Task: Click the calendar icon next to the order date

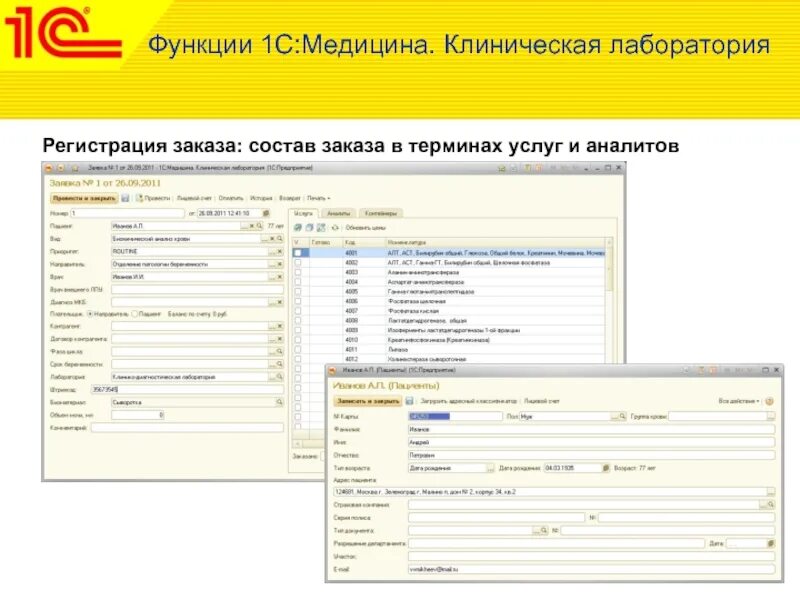Action: tap(266, 213)
